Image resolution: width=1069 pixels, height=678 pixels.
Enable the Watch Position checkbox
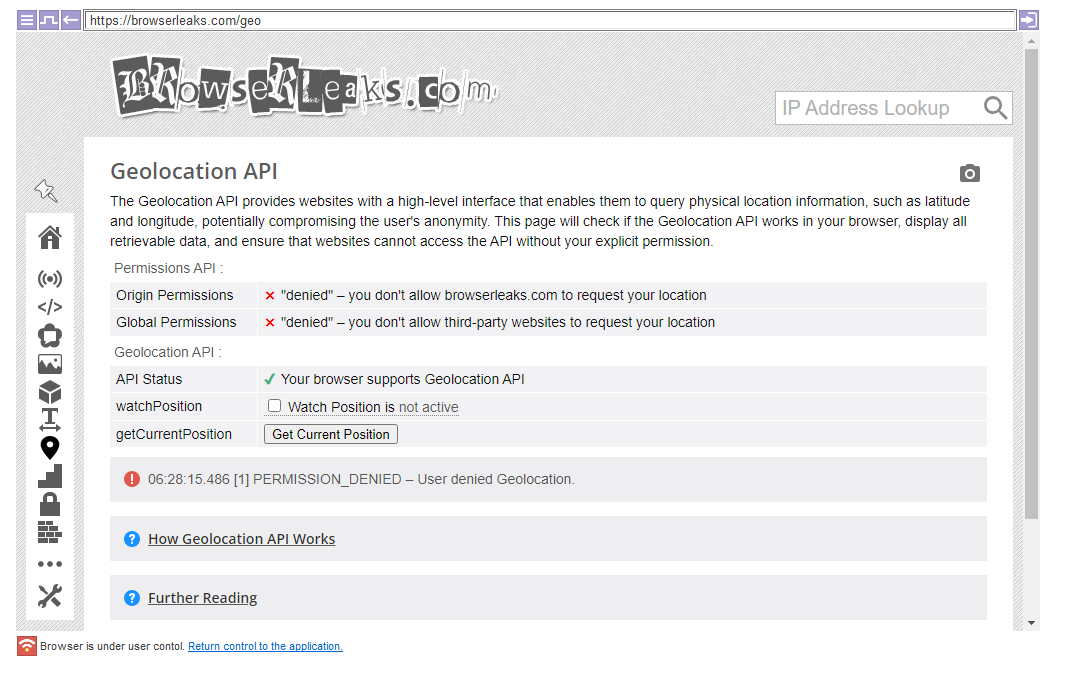(x=274, y=406)
